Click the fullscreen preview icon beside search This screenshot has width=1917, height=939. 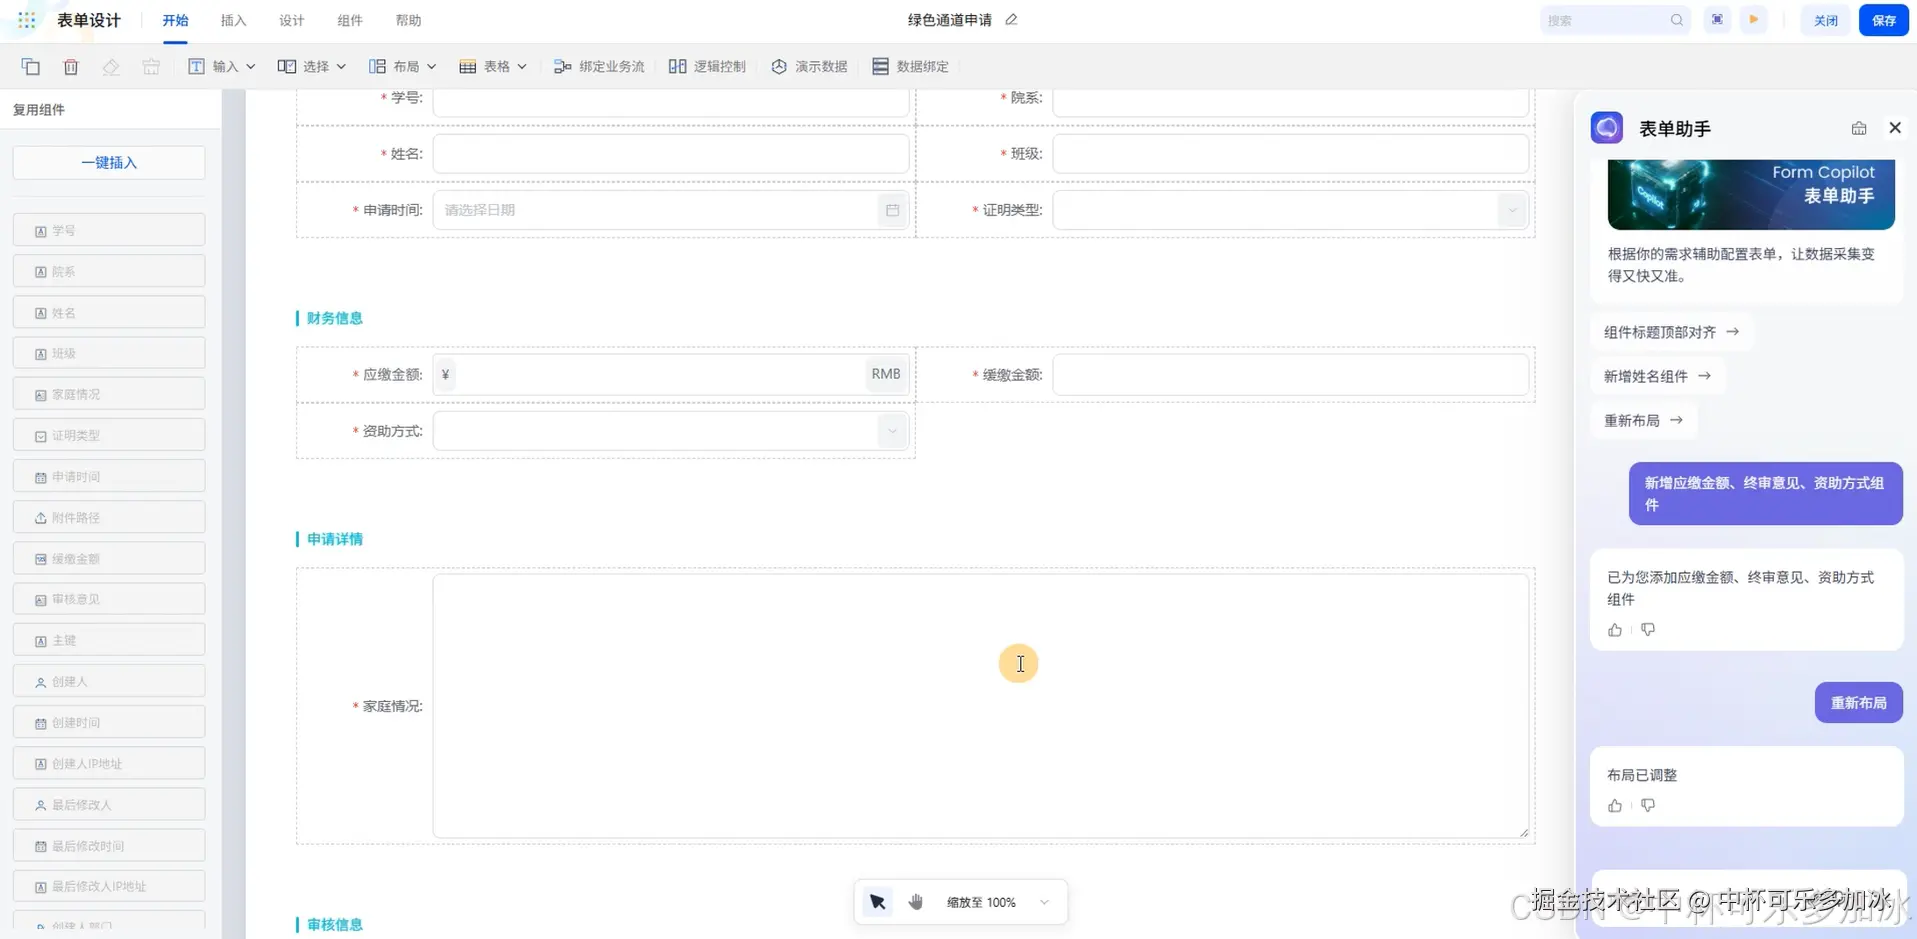click(1717, 20)
